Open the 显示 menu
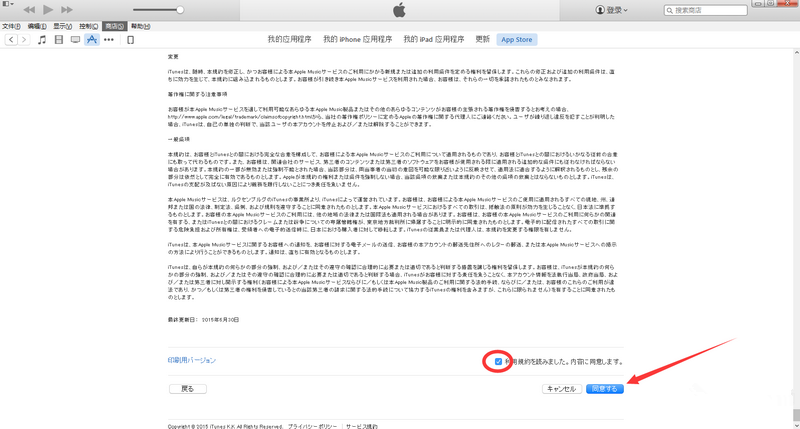 62,27
